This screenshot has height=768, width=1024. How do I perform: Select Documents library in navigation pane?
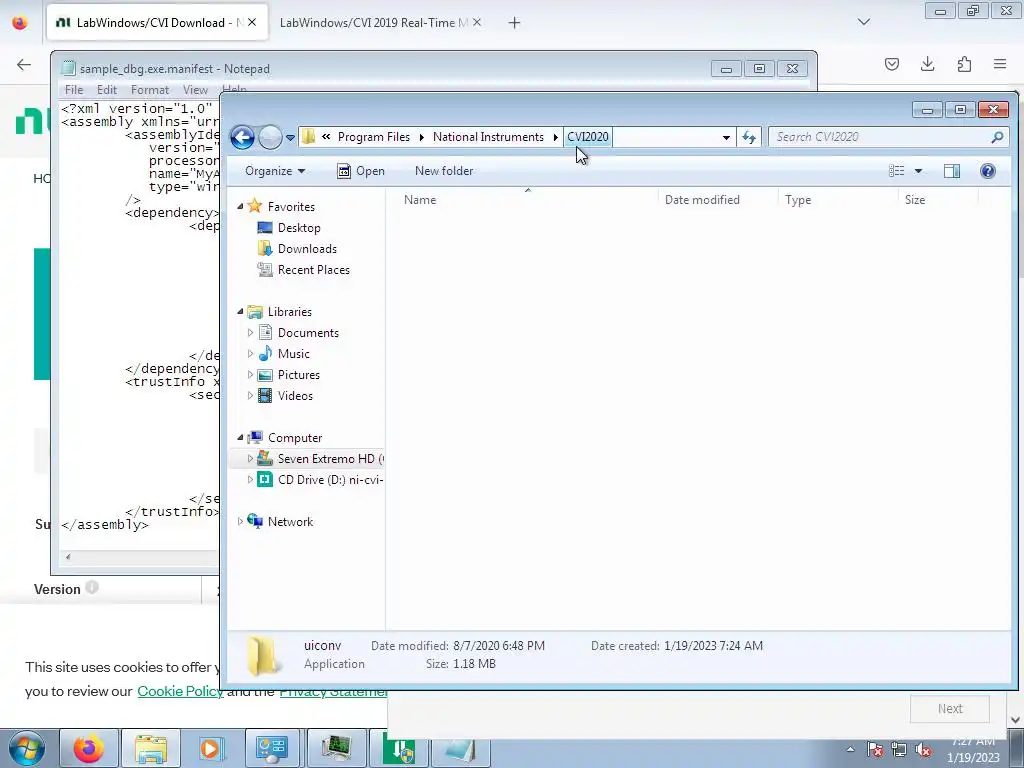coord(308,333)
